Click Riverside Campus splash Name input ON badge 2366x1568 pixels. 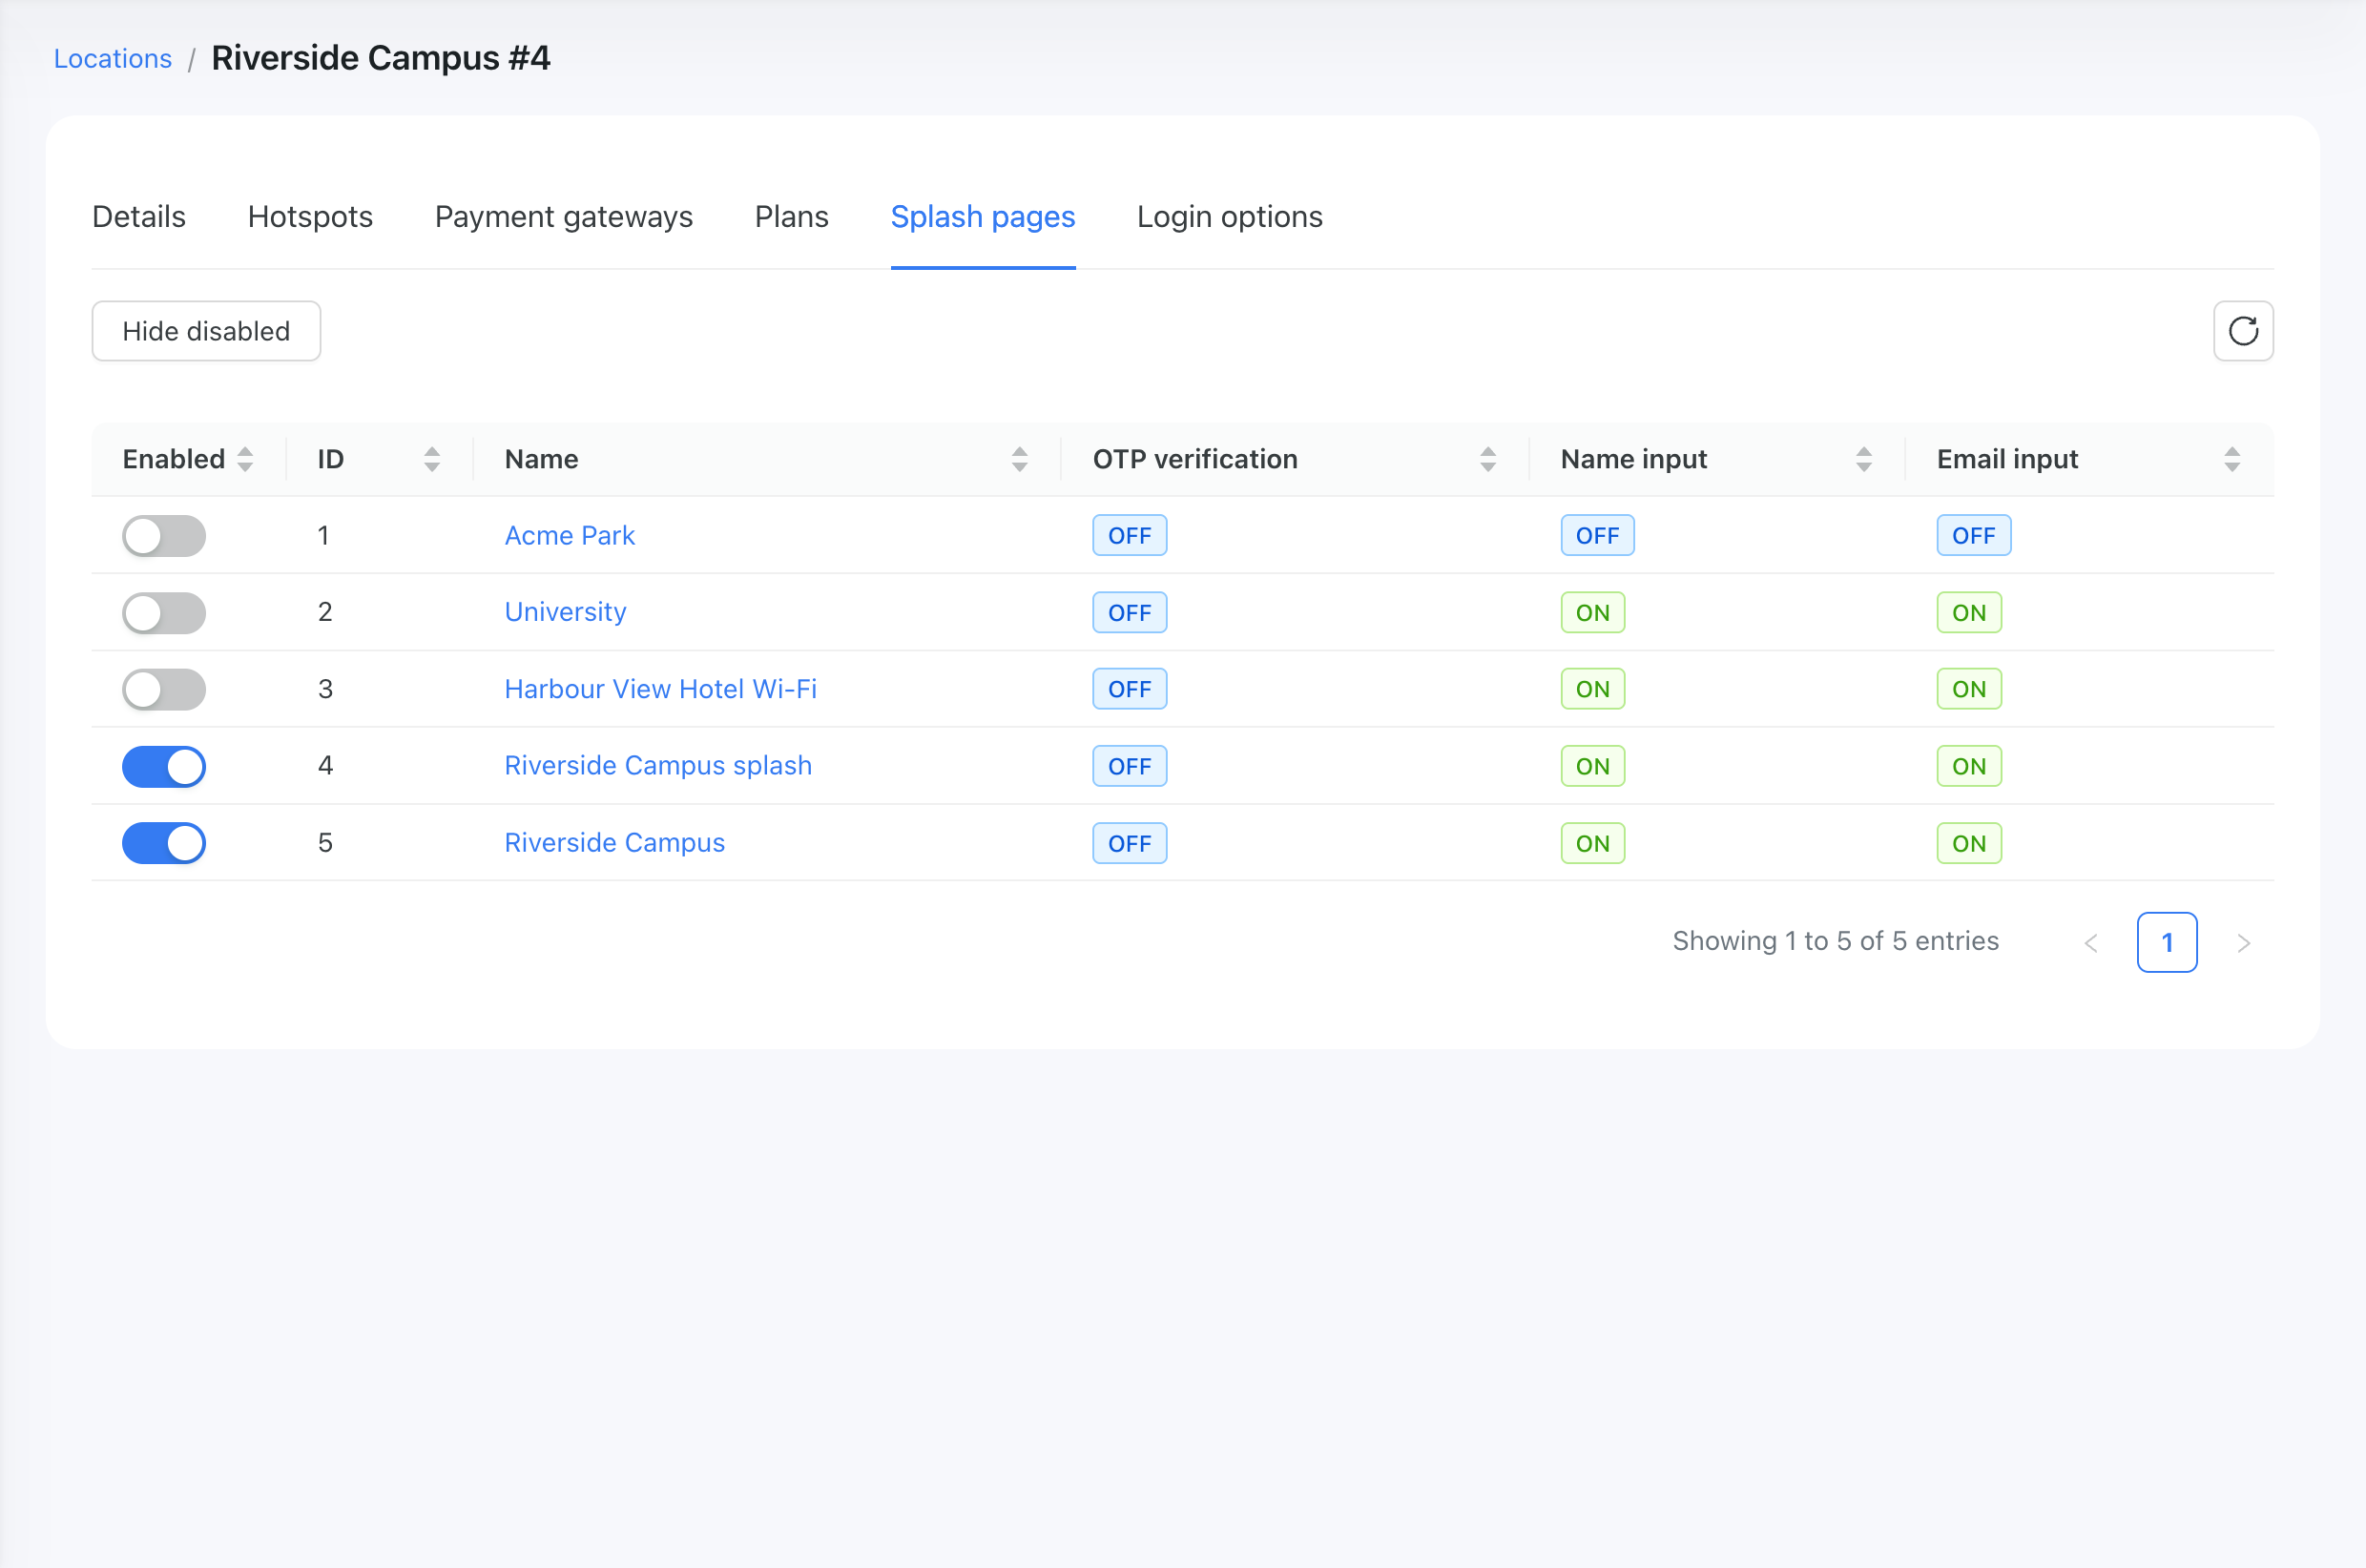tap(1592, 767)
